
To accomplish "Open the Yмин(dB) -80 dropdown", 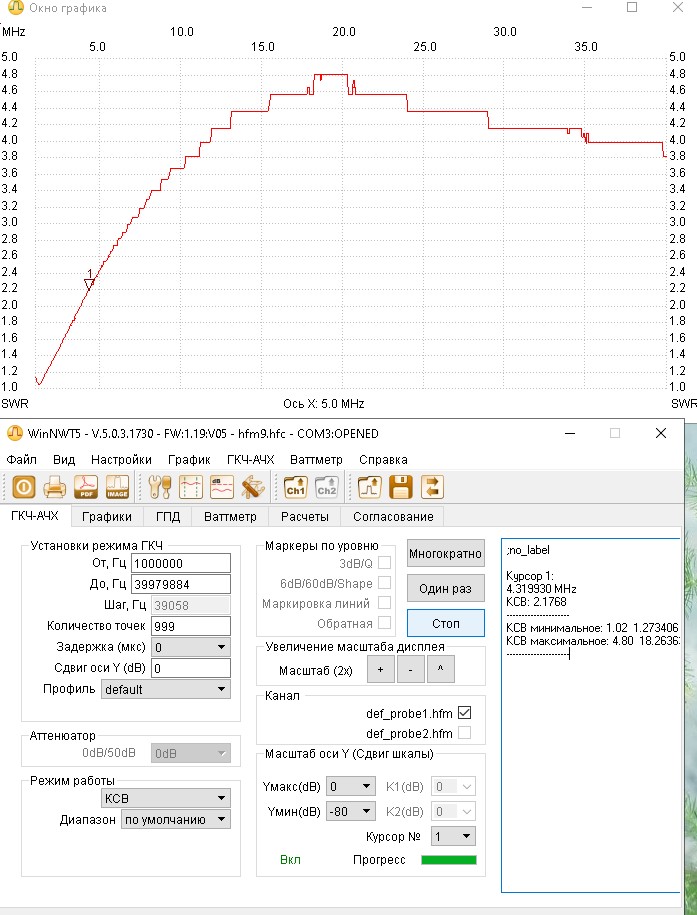I will [350, 811].
